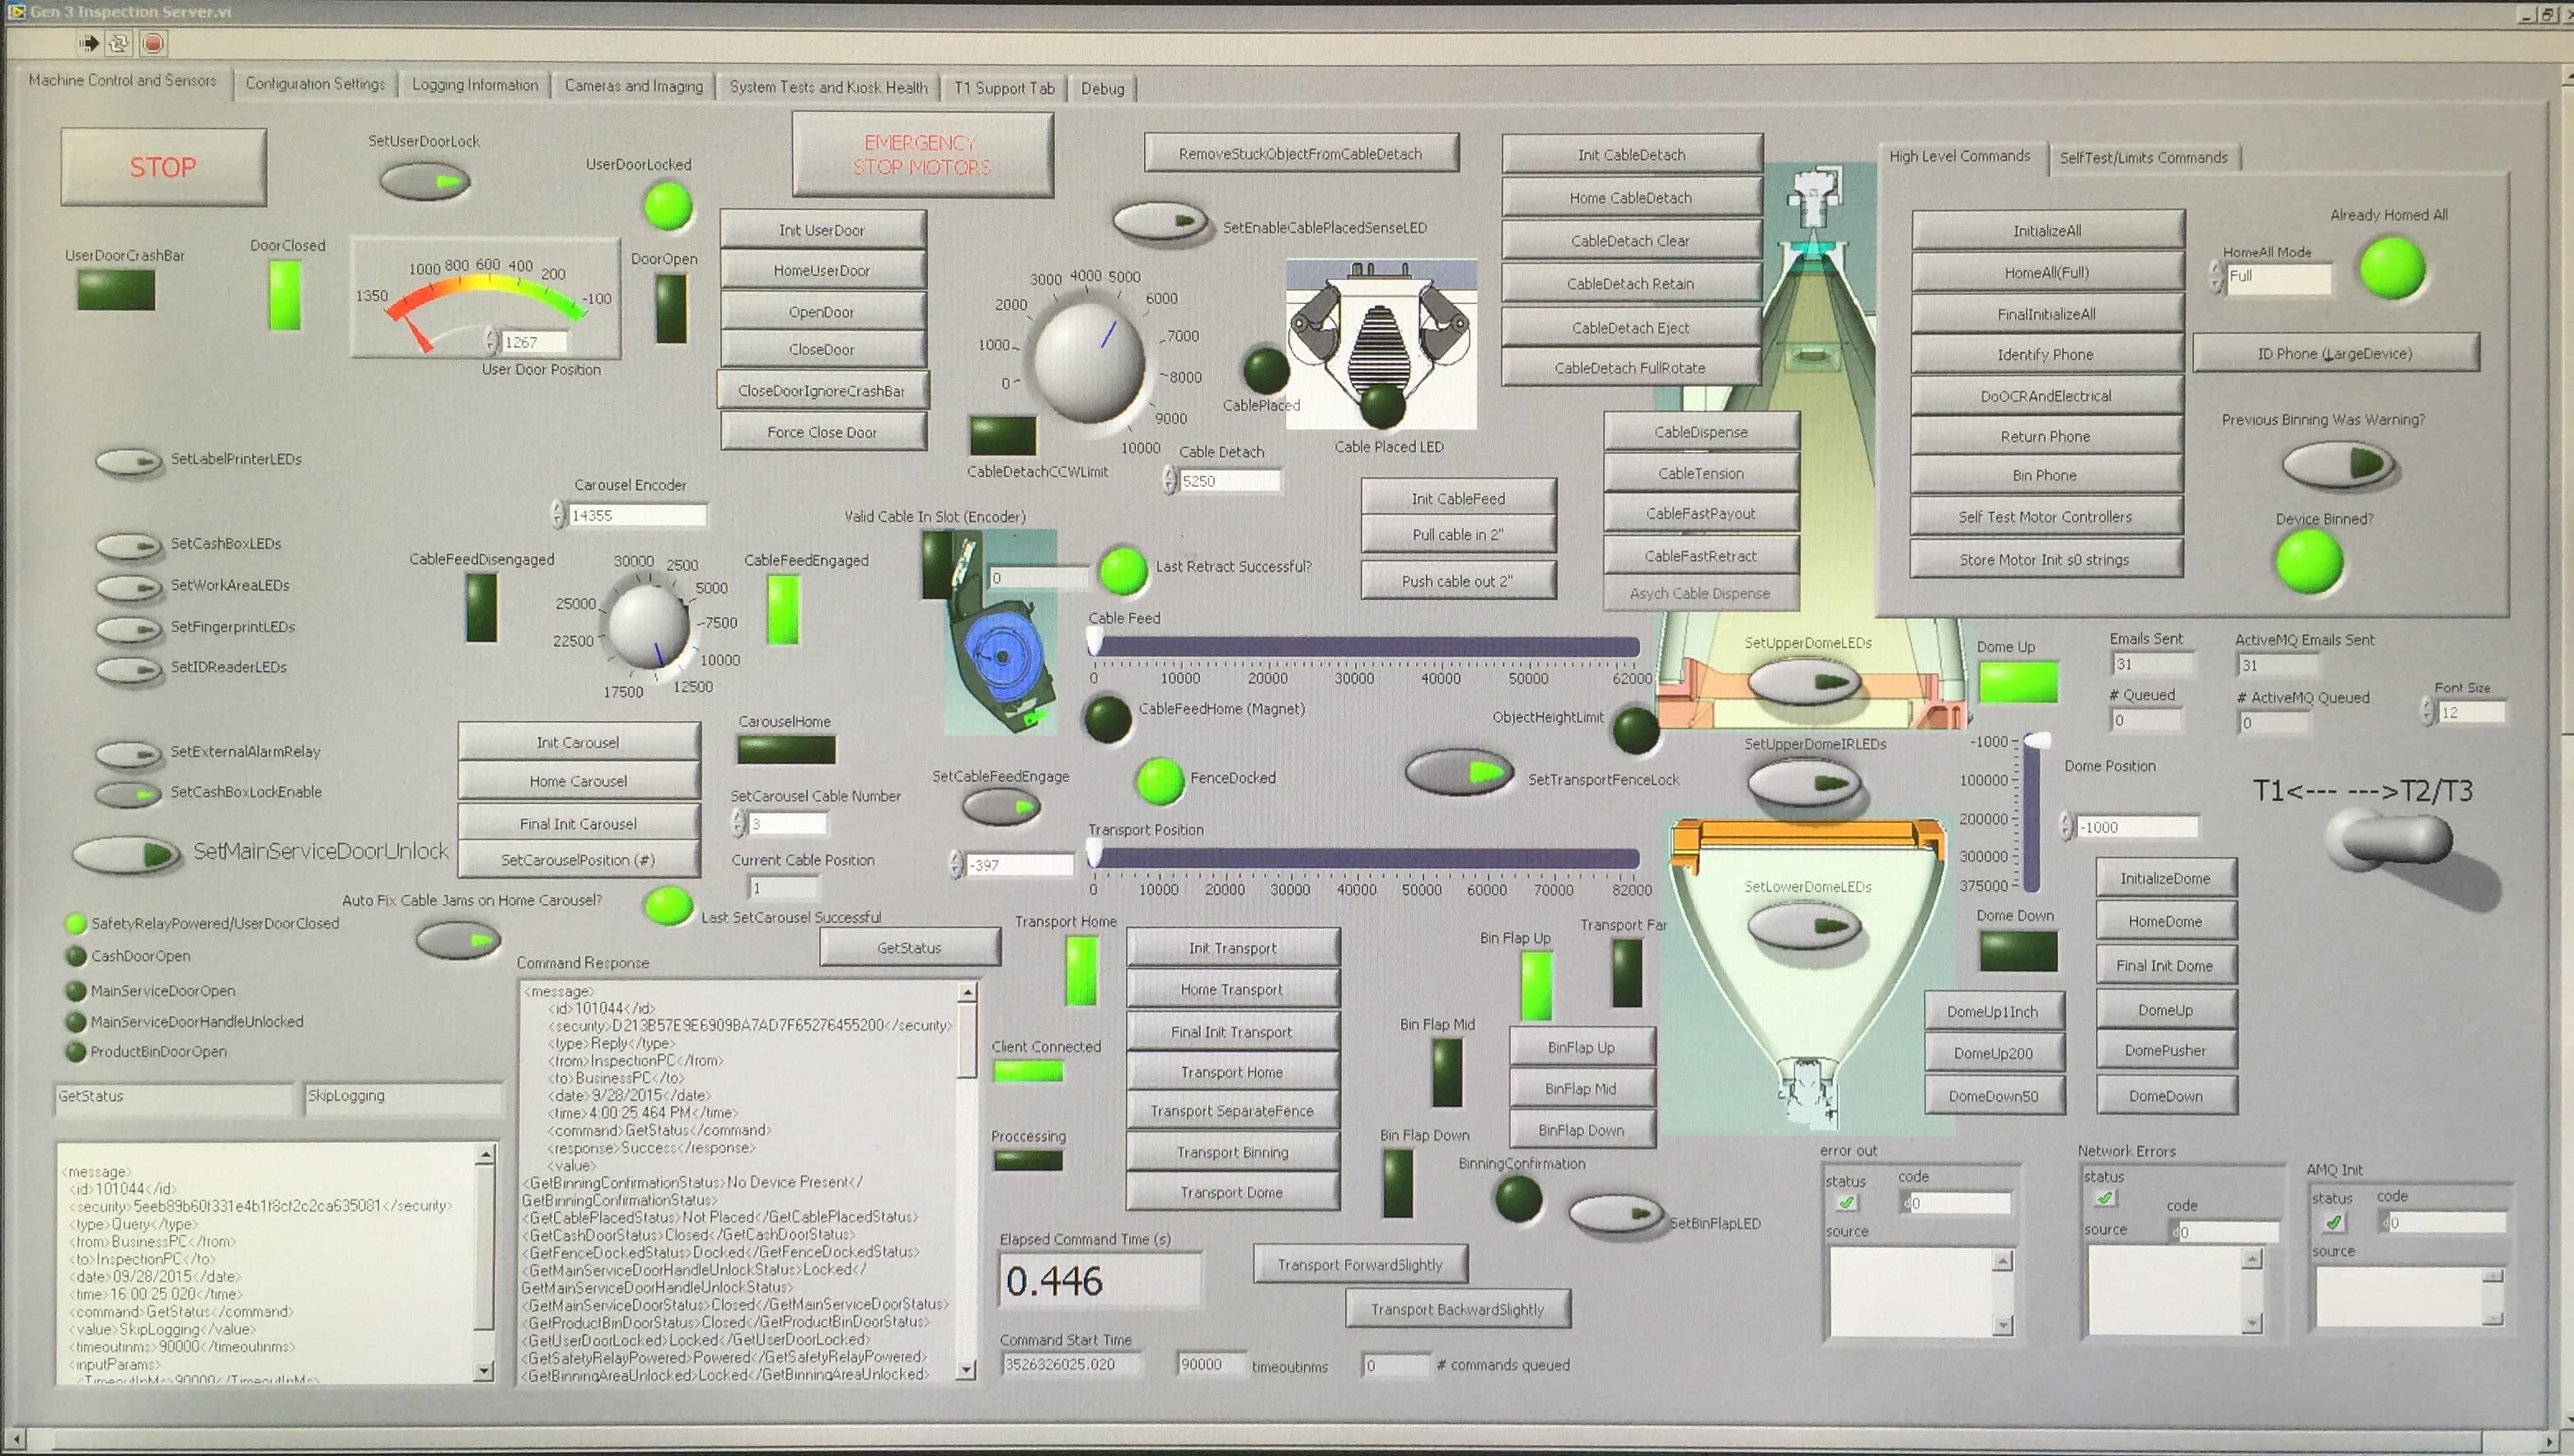Click the HomeAll Mode selector arrows

click(x=2216, y=276)
